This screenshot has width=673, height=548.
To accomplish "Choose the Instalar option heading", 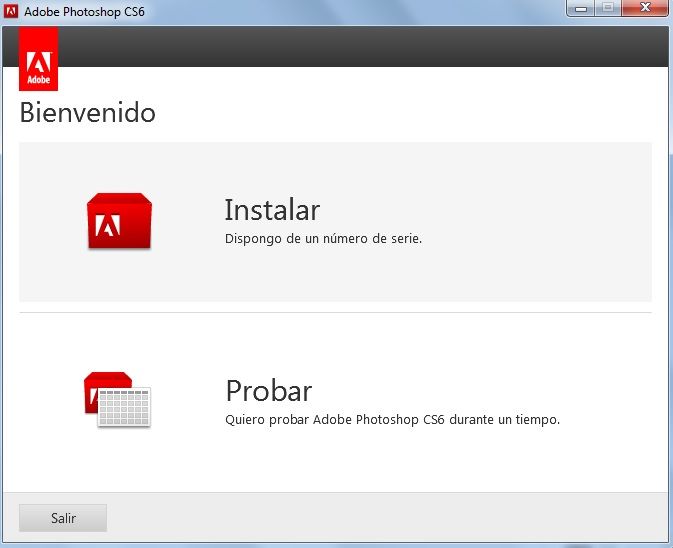I will point(273,210).
